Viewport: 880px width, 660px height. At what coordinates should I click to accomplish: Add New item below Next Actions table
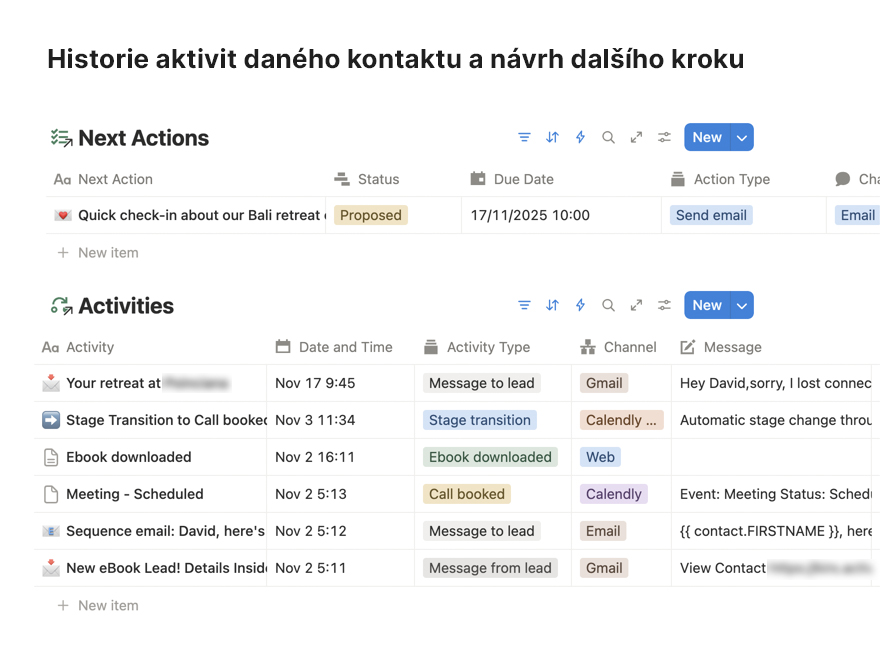(108, 253)
